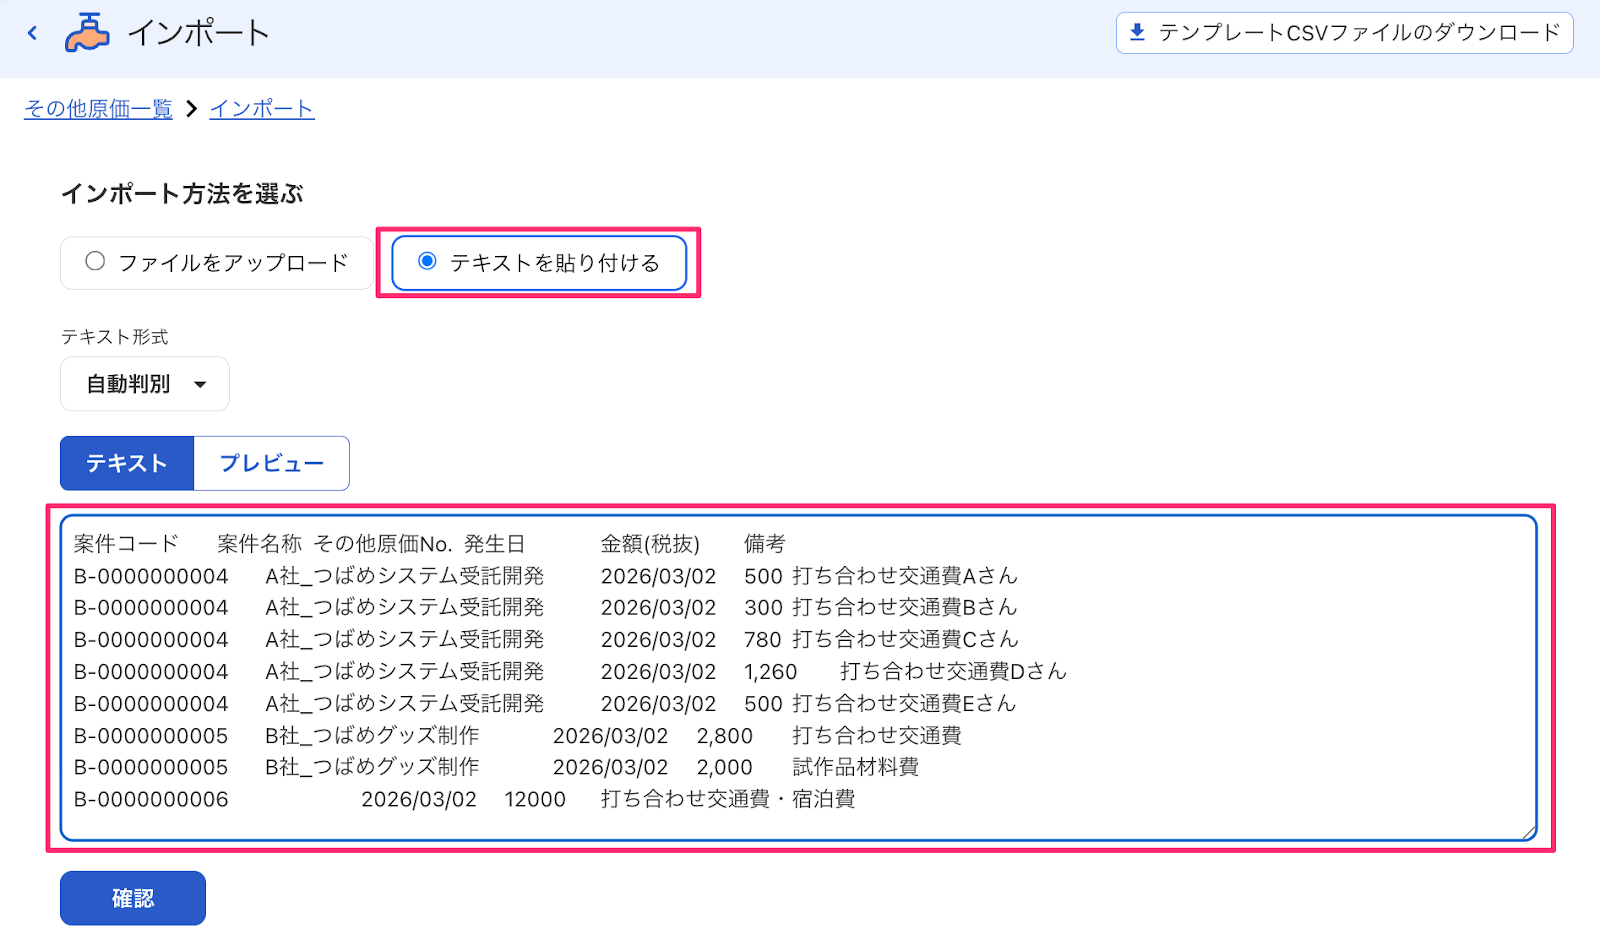The image size is (1600, 951).
Task: Click その他原価No. header text
Action: coord(384,544)
